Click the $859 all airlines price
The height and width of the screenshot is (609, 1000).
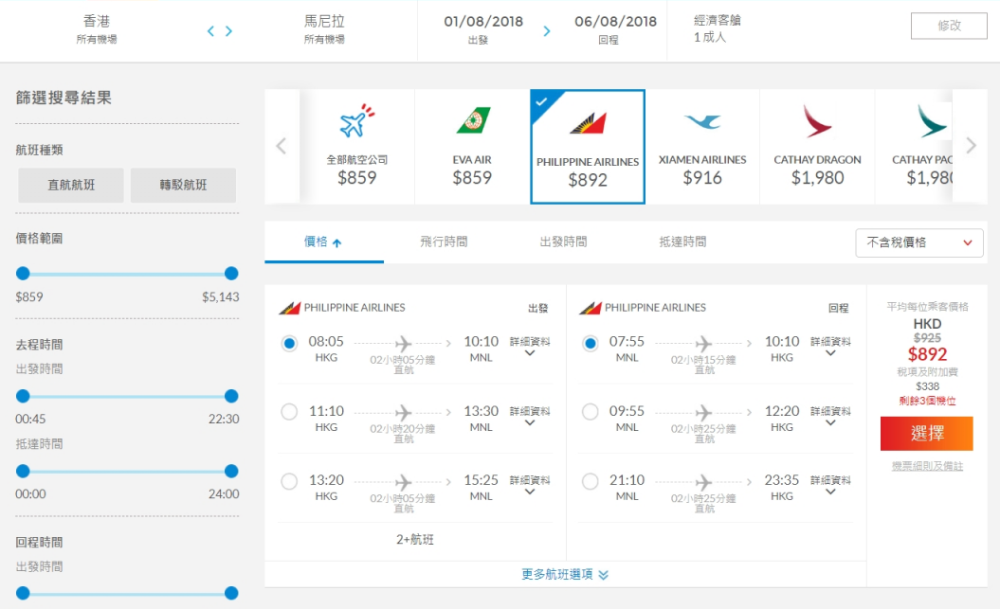tap(357, 177)
